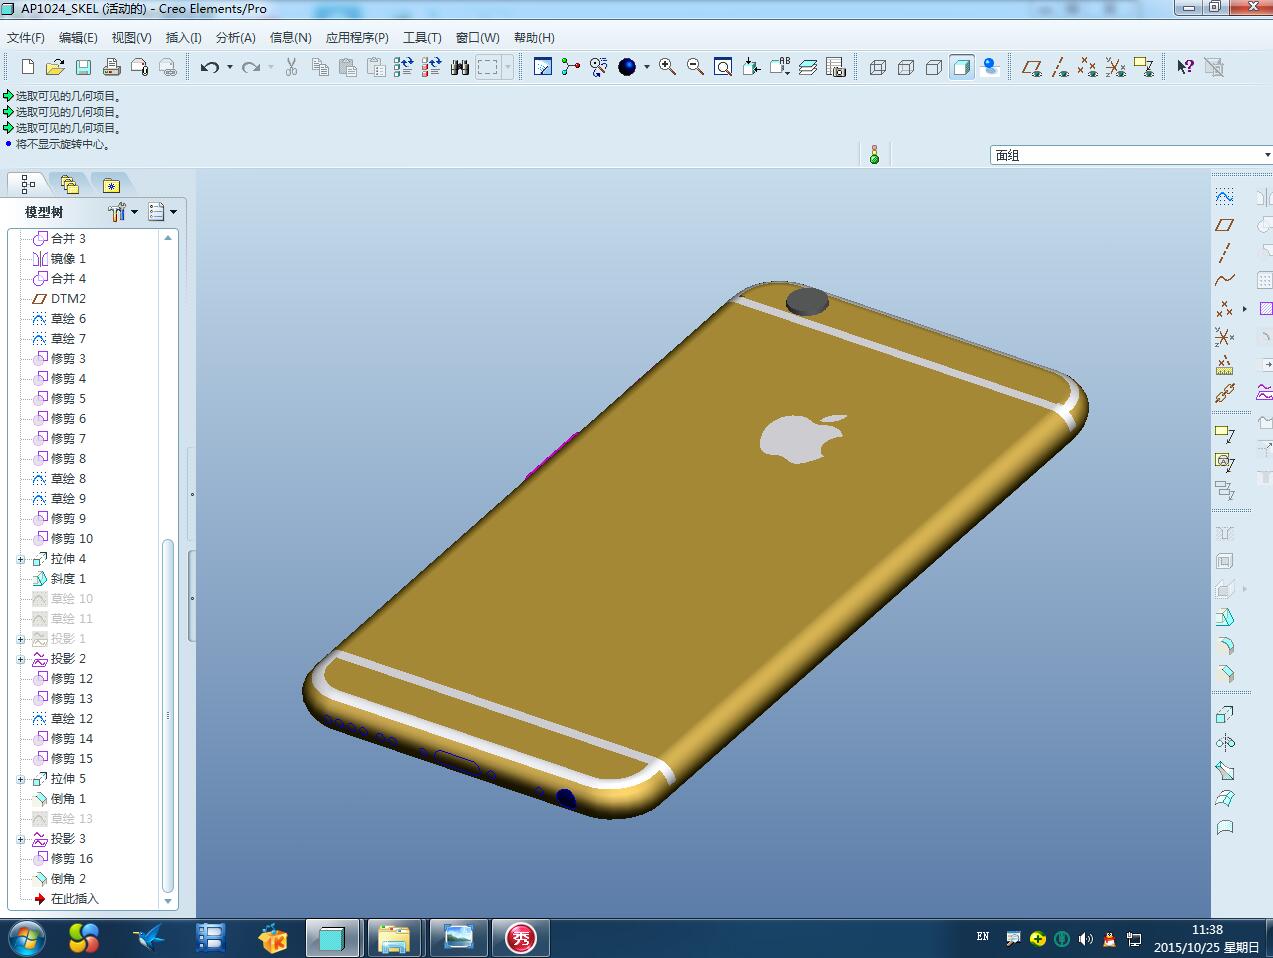Open file explorer from taskbar
Image resolution: width=1273 pixels, height=958 pixels.
coord(394,938)
